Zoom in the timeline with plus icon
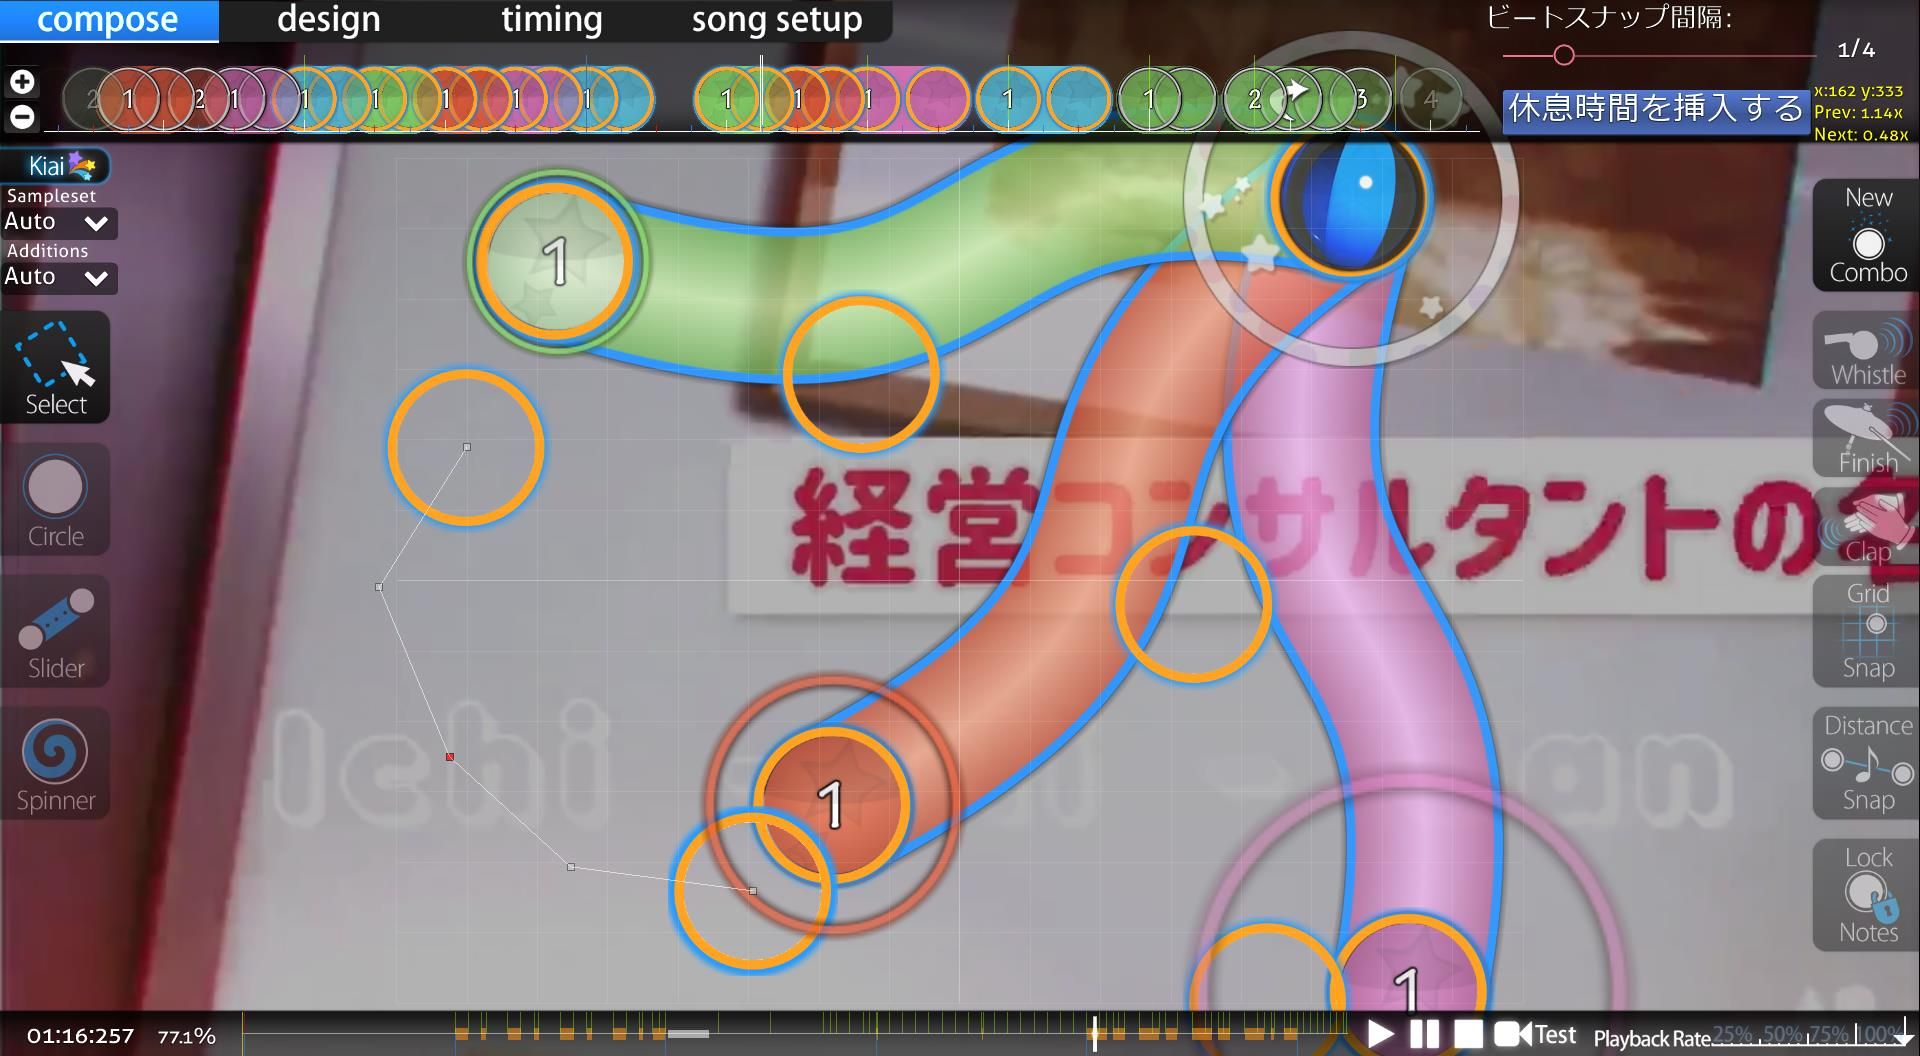The image size is (1920, 1056). [22, 82]
